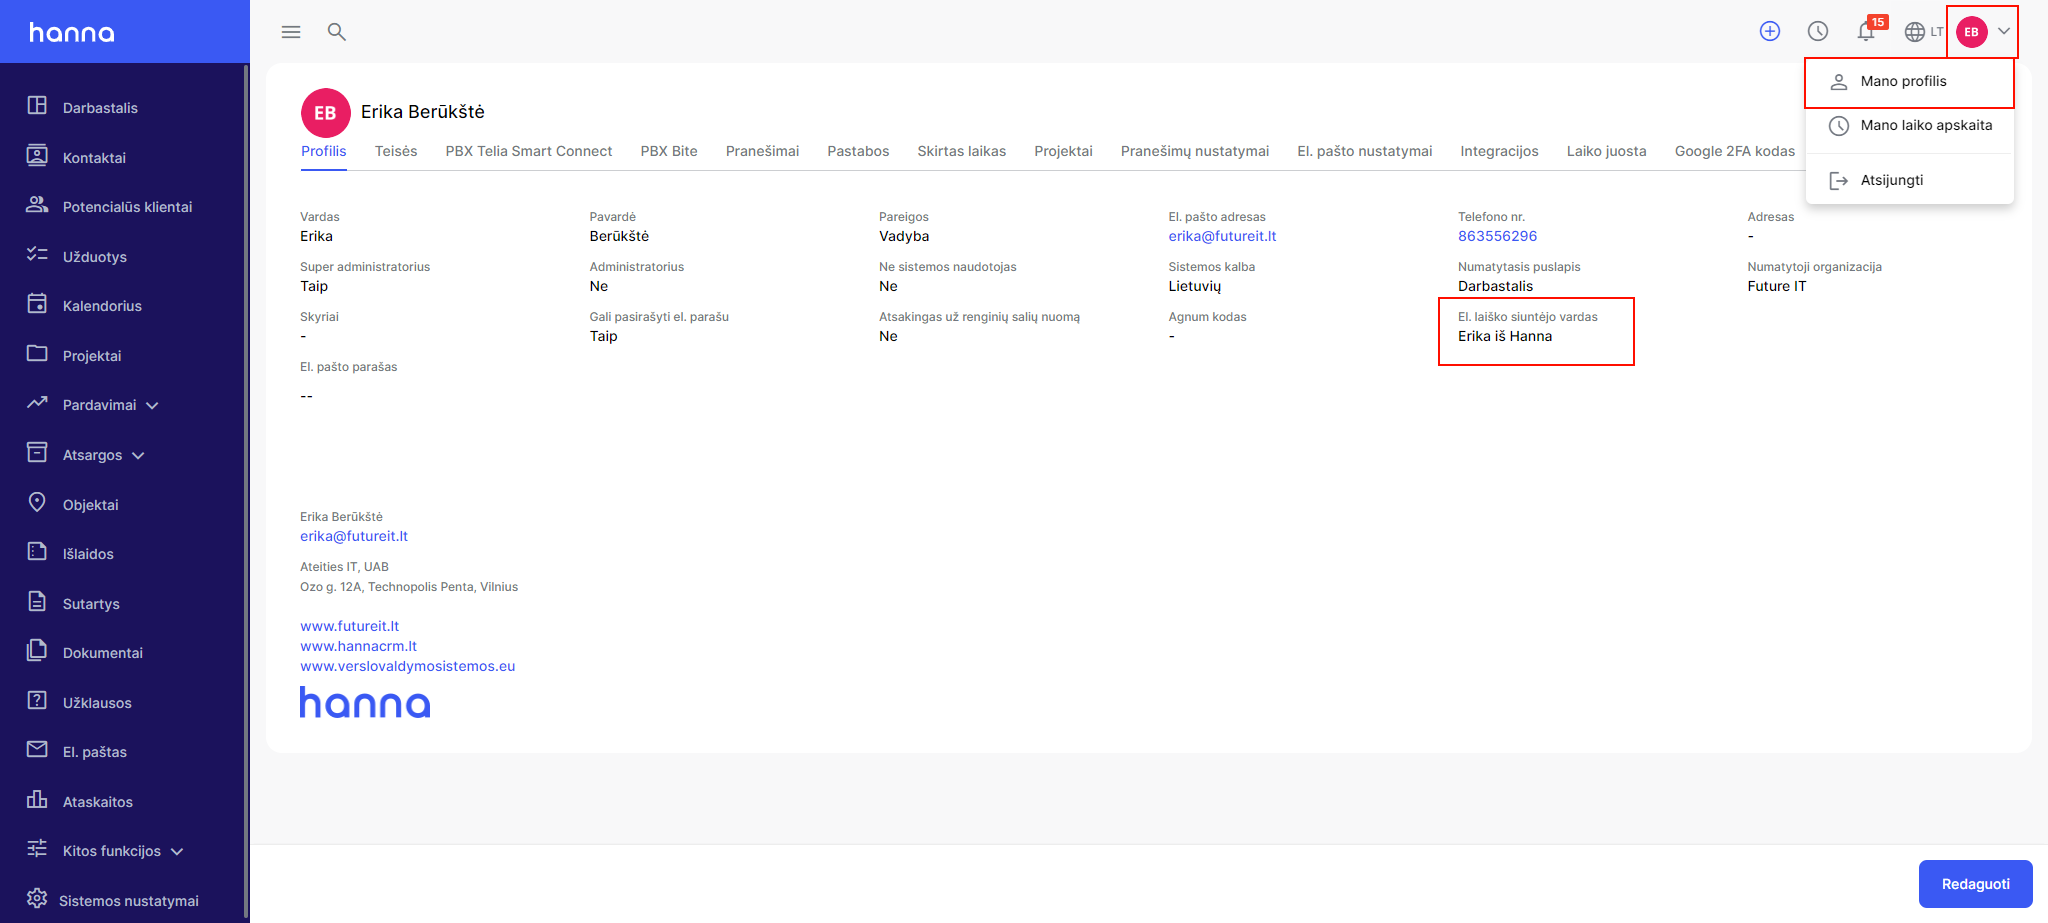
Task: Click the large EB profile avatar
Action: 326,113
